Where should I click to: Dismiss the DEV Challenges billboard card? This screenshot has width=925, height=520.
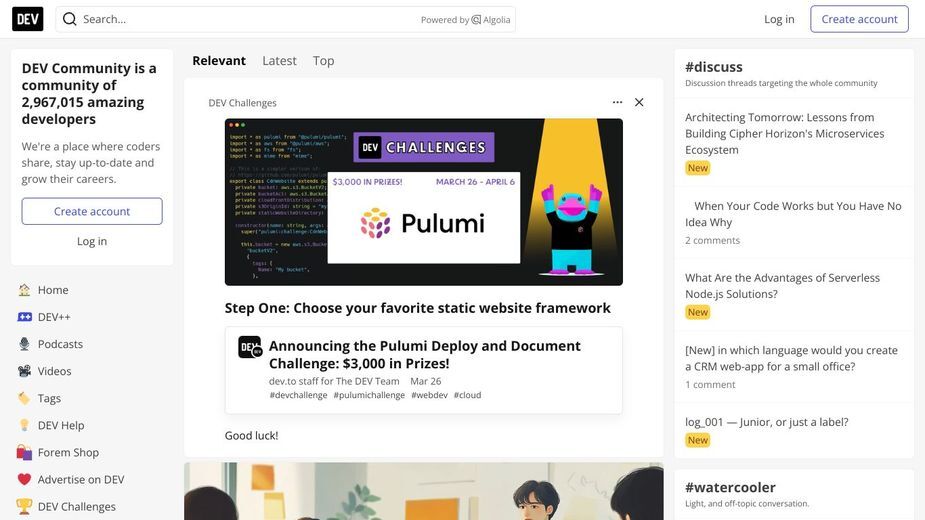639,102
